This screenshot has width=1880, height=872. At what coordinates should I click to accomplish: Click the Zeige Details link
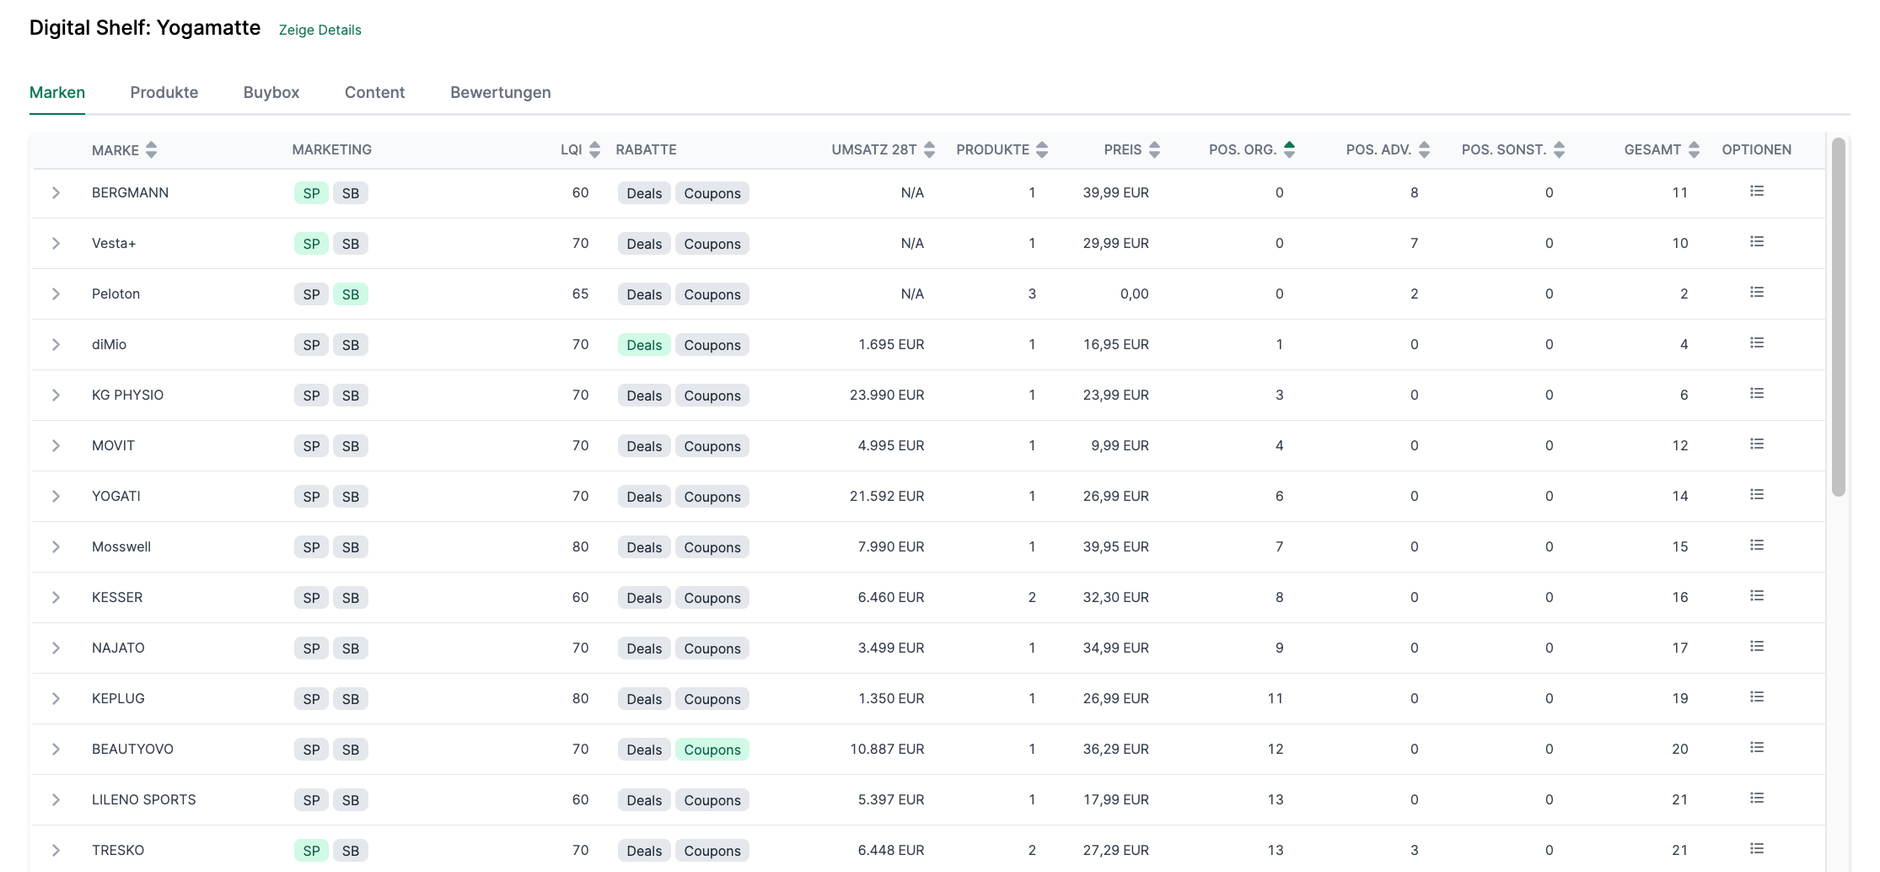pyautogui.click(x=320, y=30)
